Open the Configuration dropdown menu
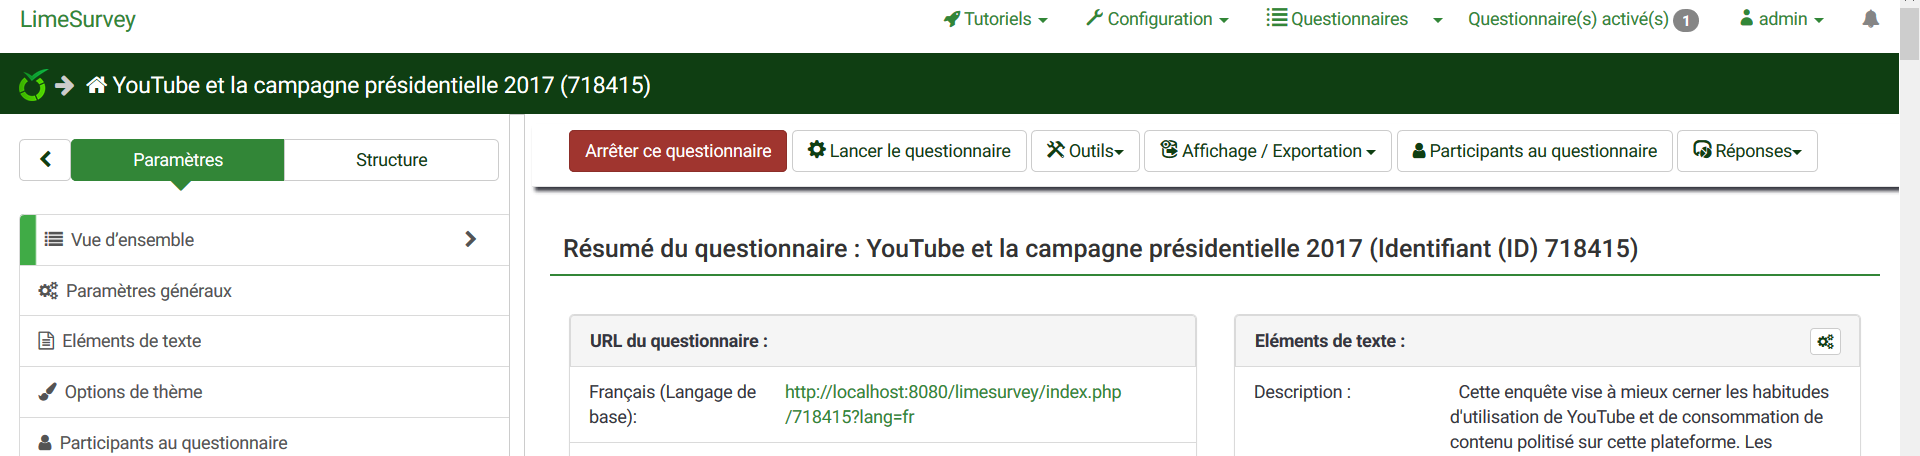This screenshot has width=1920, height=456. click(x=1157, y=19)
